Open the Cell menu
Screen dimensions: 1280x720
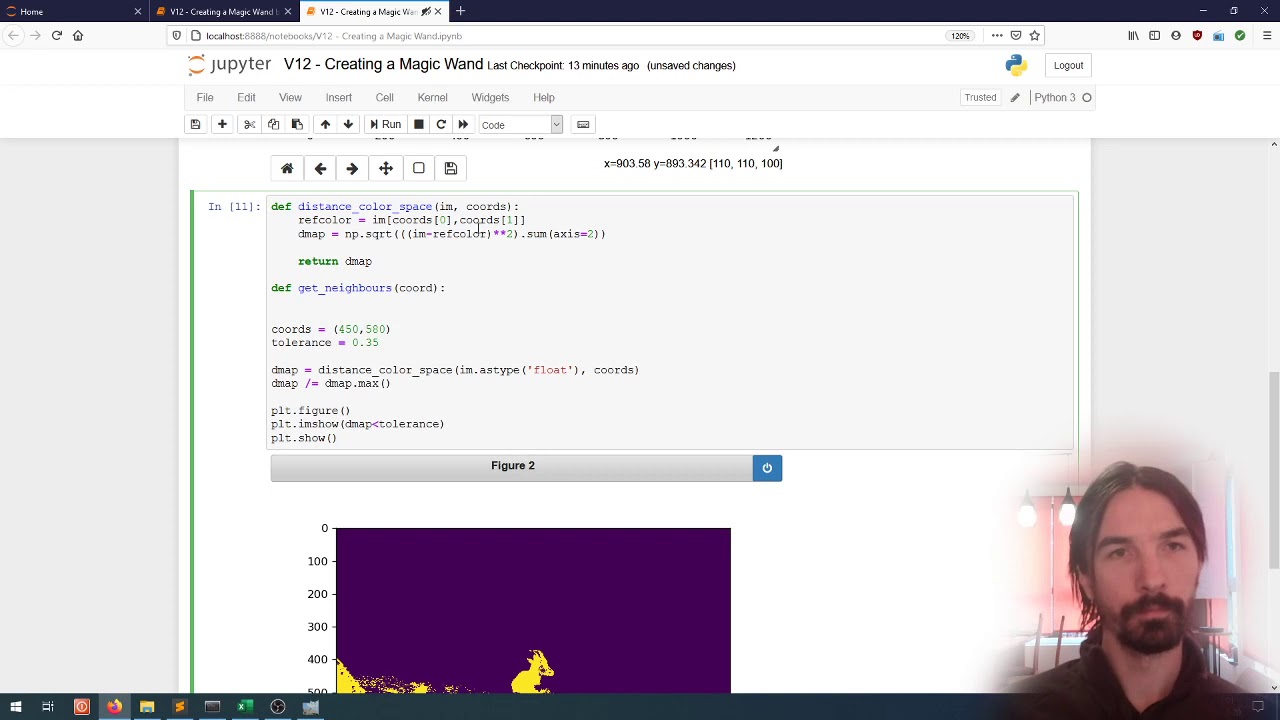click(x=384, y=97)
